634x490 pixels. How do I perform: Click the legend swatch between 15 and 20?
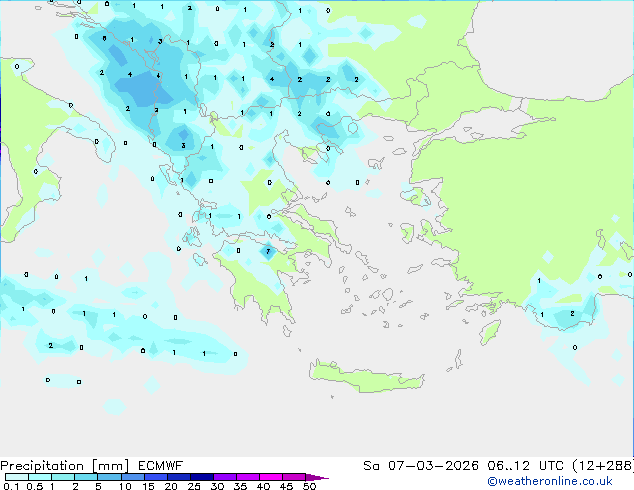pyautogui.click(x=155, y=477)
